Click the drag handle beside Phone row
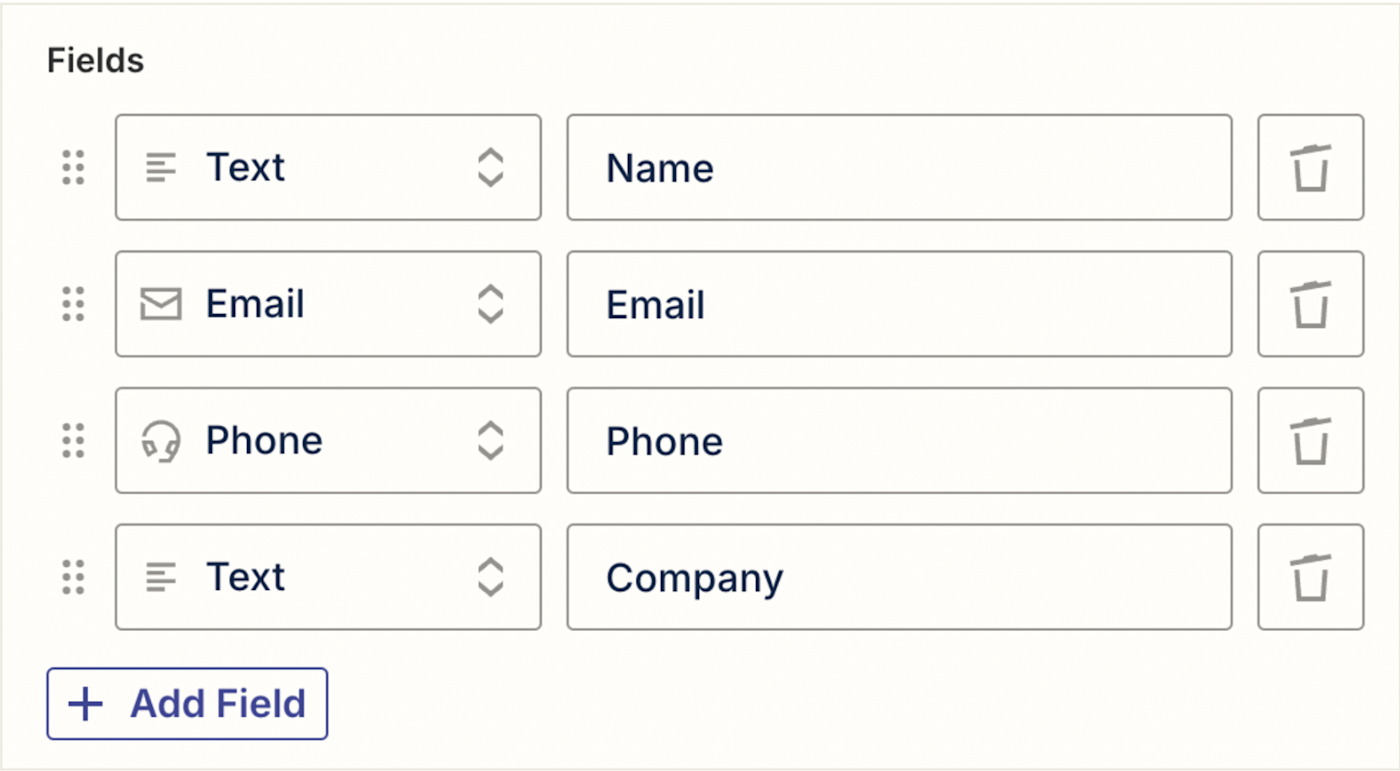1400x771 pixels. click(73, 441)
